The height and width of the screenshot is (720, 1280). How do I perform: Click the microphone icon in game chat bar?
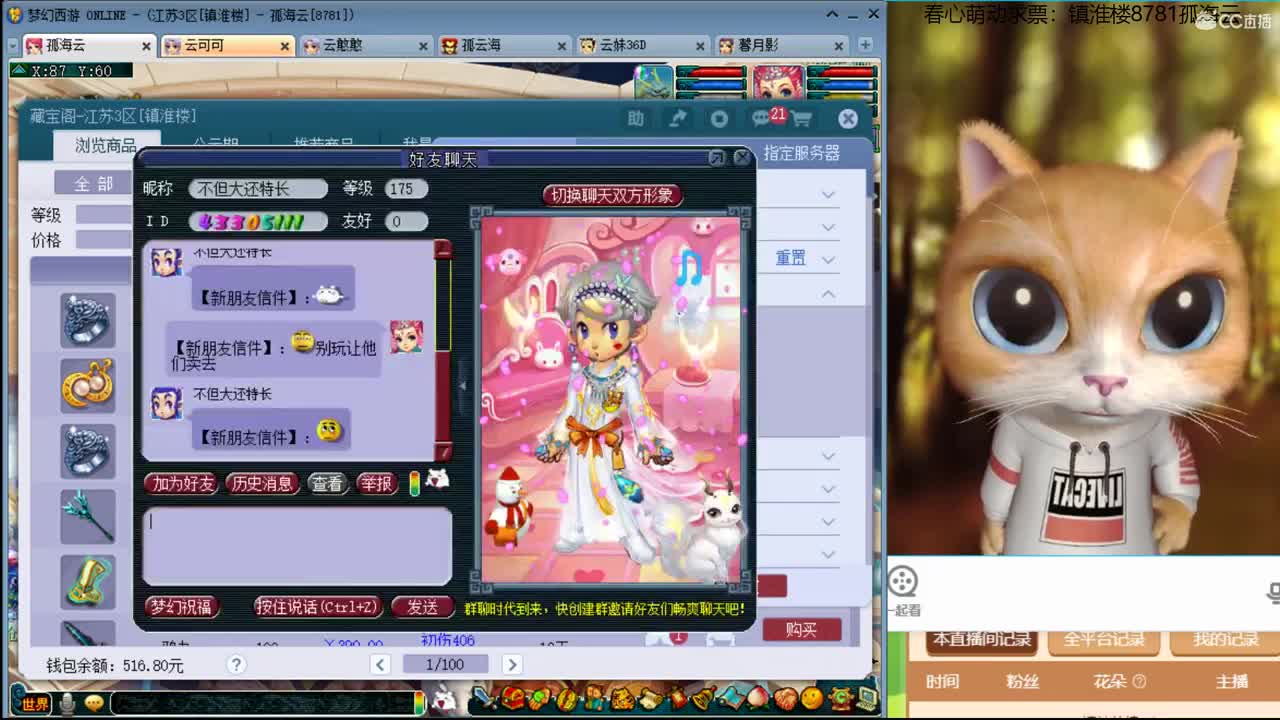point(67,704)
